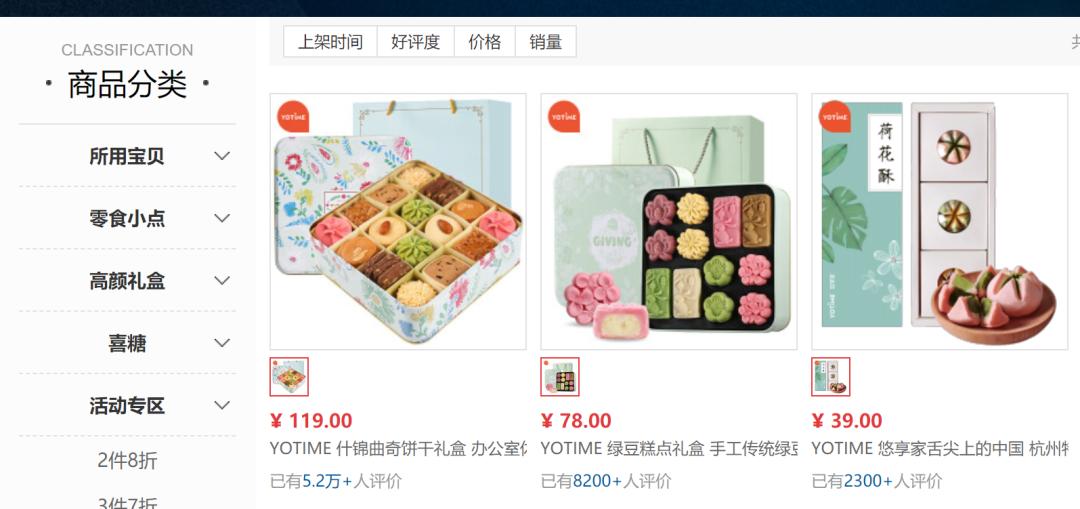
Task: Expand the 活动专区 category chevron
Action: (x=222, y=405)
